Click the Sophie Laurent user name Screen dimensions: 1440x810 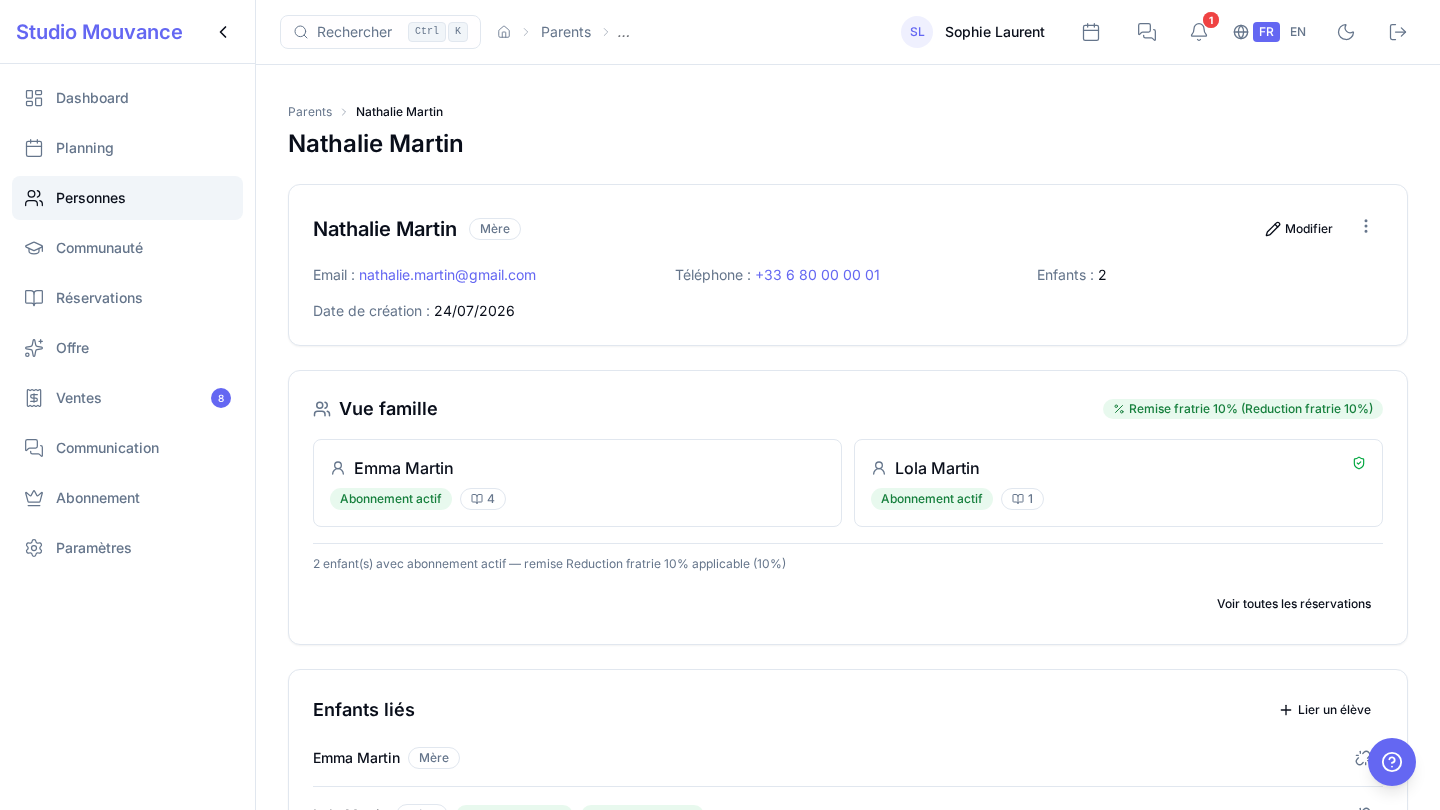pyautogui.click(x=995, y=32)
